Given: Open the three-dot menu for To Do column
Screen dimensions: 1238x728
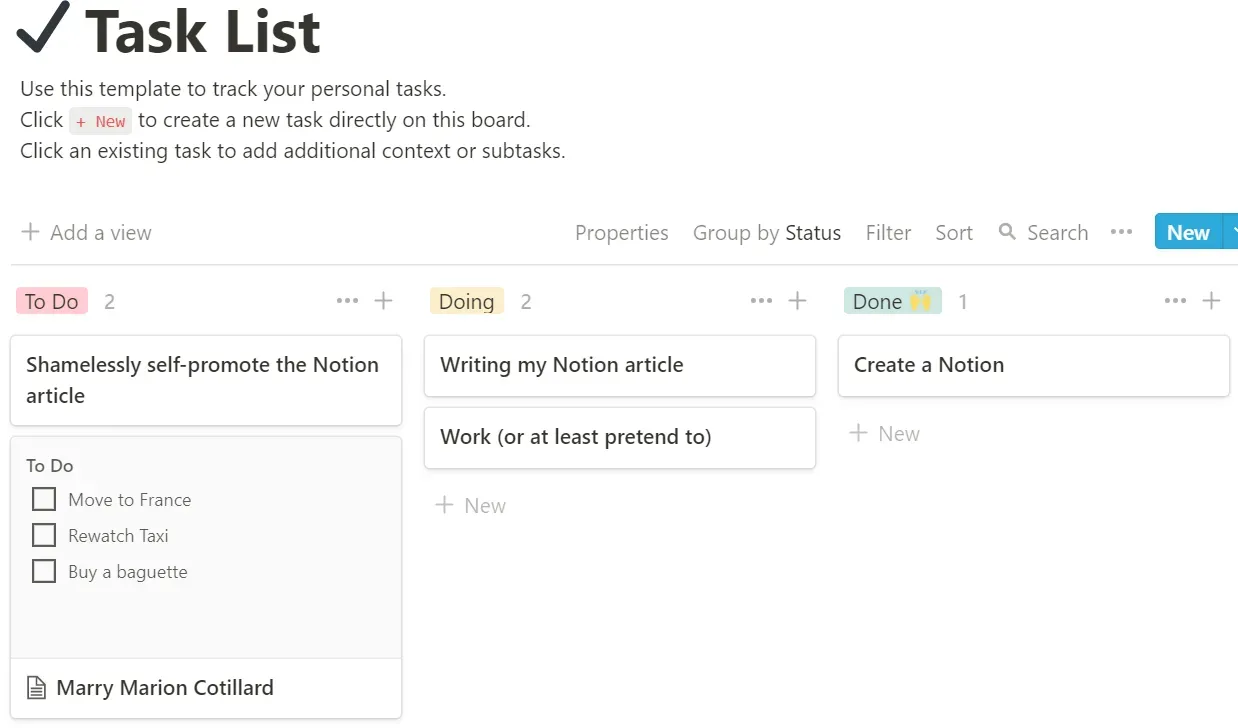Looking at the screenshot, I should pyautogui.click(x=347, y=301).
